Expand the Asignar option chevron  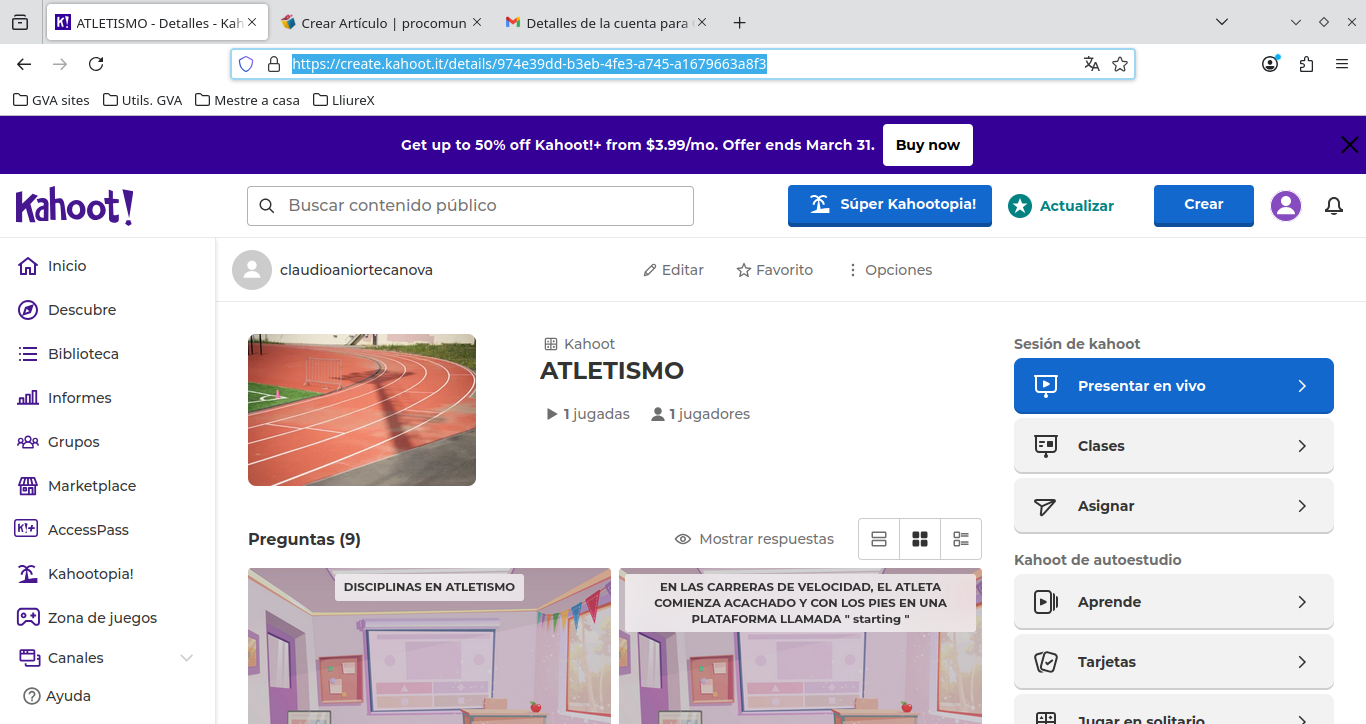tap(1301, 506)
